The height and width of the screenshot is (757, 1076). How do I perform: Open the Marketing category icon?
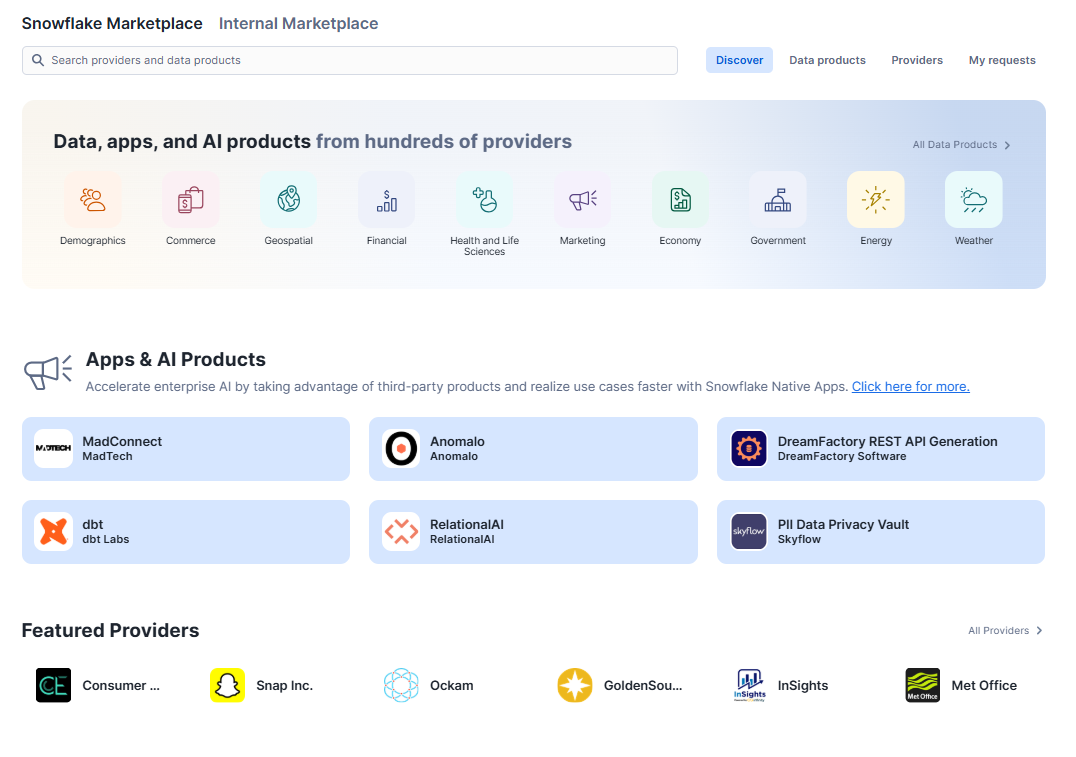point(582,199)
